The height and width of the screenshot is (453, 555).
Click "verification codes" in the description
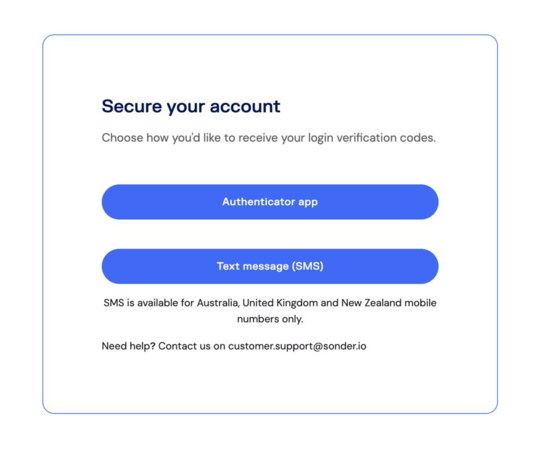tap(386, 138)
